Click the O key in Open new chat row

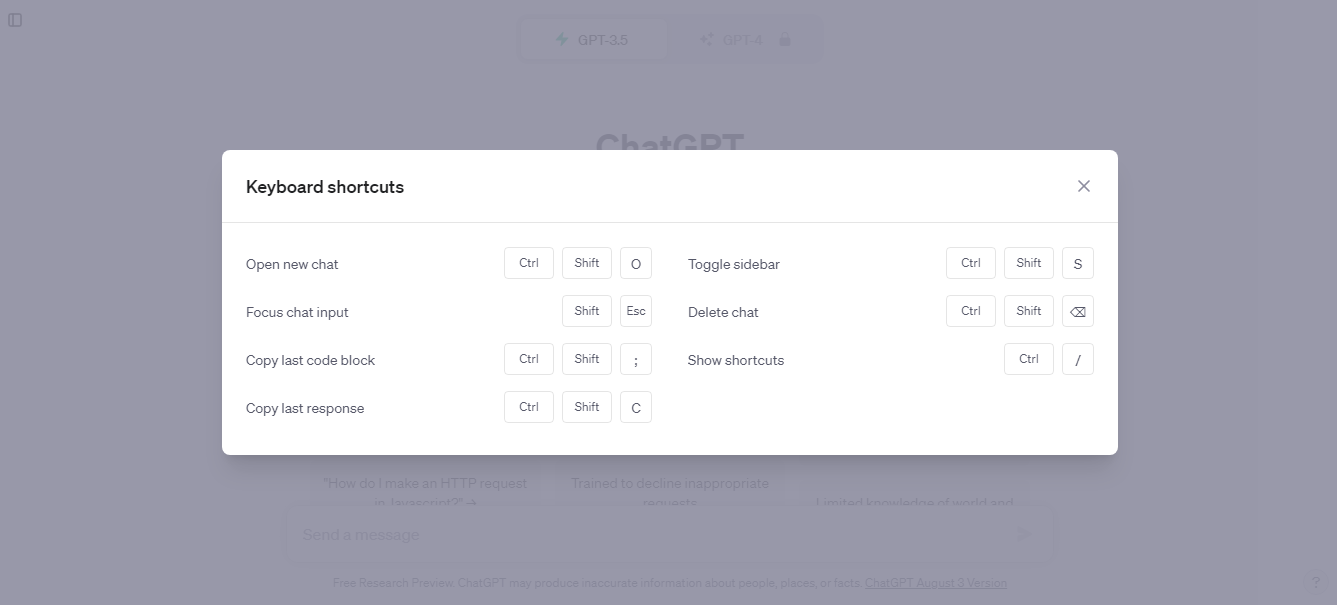pyautogui.click(x=636, y=263)
